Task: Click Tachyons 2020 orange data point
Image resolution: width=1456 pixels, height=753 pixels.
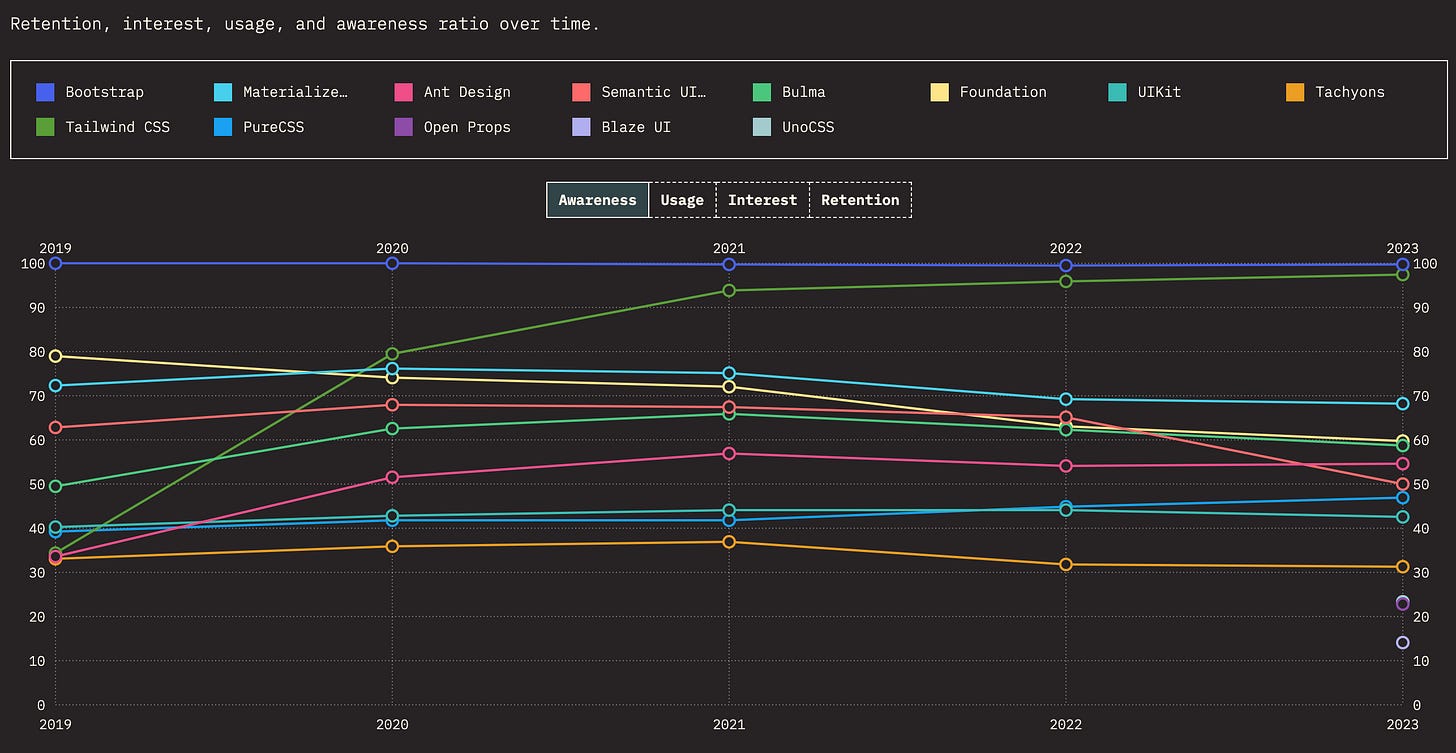Action: tap(392, 546)
